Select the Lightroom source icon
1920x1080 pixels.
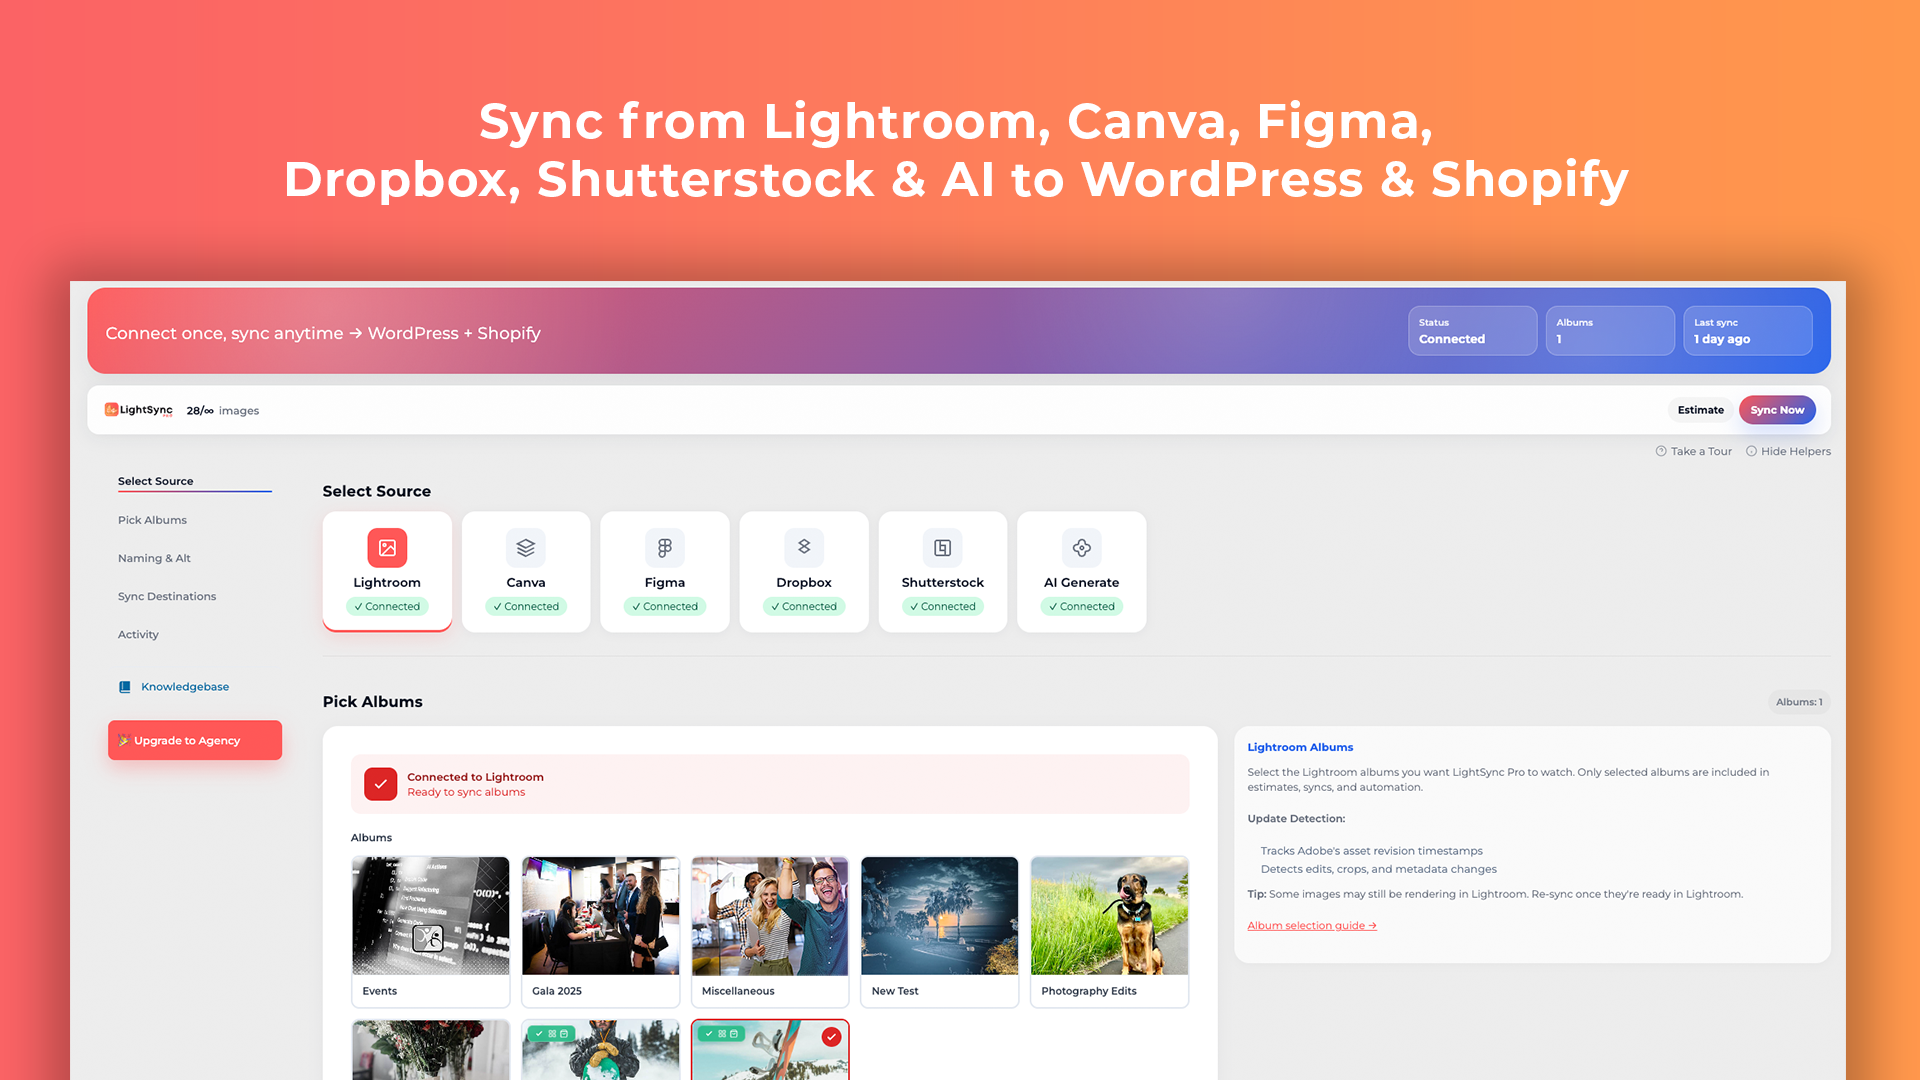[x=387, y=548]
